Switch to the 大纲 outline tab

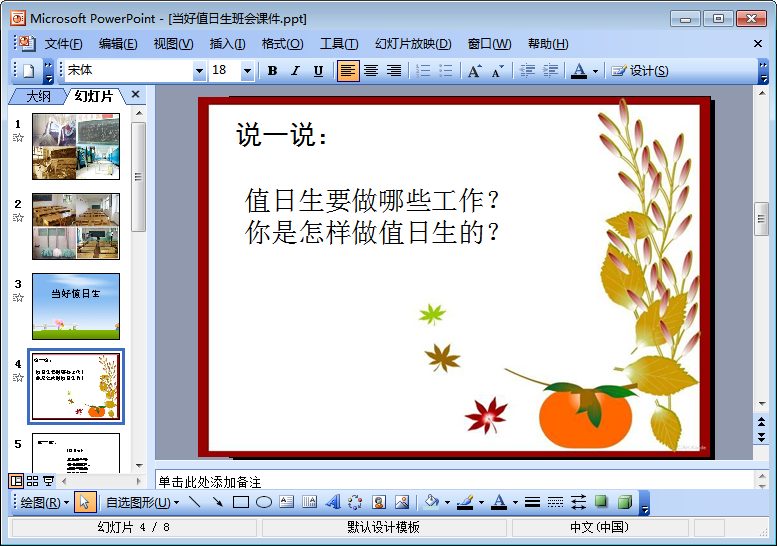pos(38,96)
